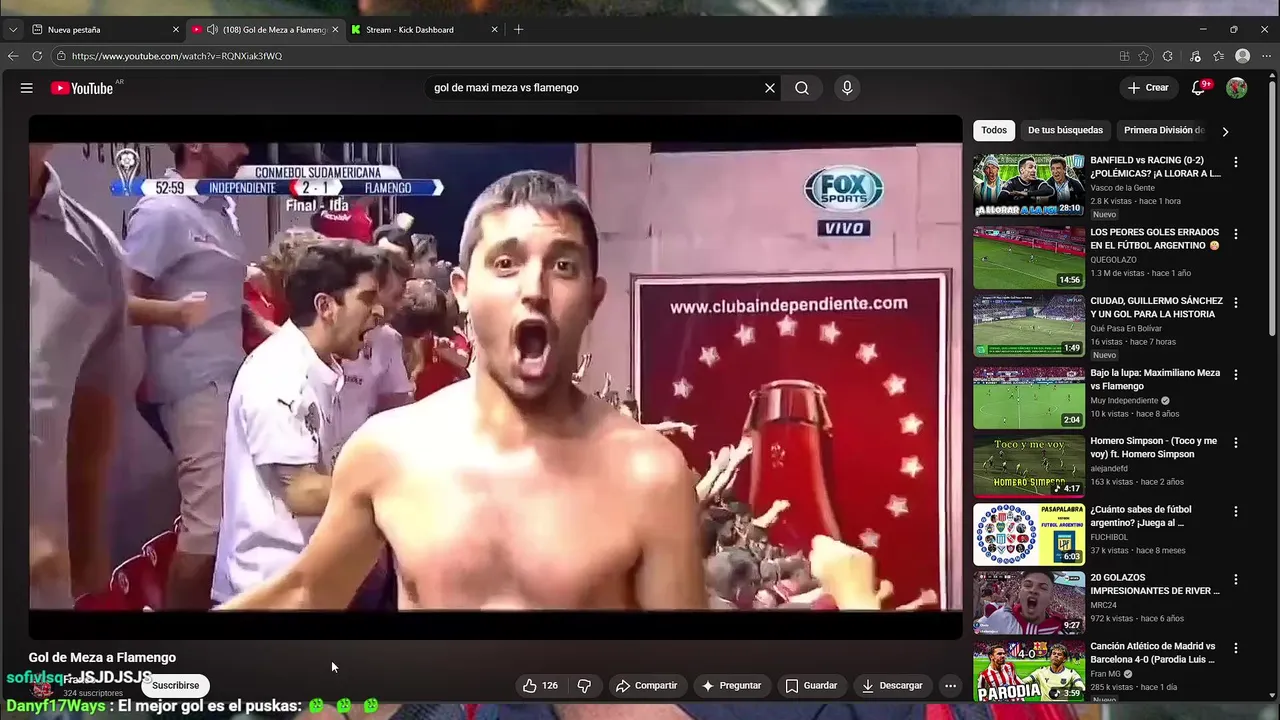The height and width of the screenshot is (720, 1280).
Task: Open the browser profile icon
Action: [1243, 56]
